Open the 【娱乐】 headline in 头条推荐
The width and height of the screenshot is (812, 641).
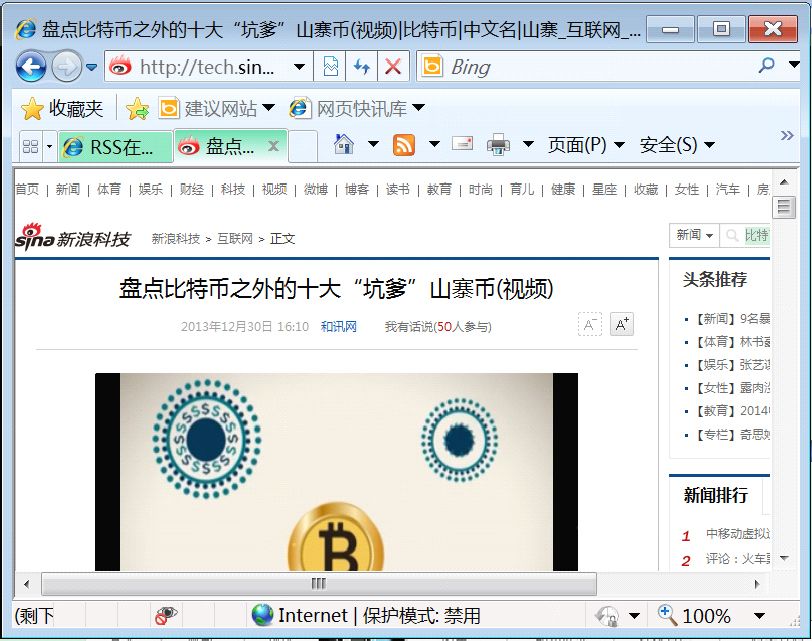[731, 365]
